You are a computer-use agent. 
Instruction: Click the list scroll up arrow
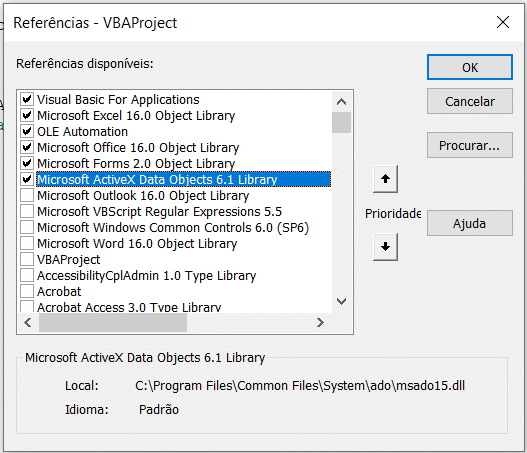click(x=341, y=101)
